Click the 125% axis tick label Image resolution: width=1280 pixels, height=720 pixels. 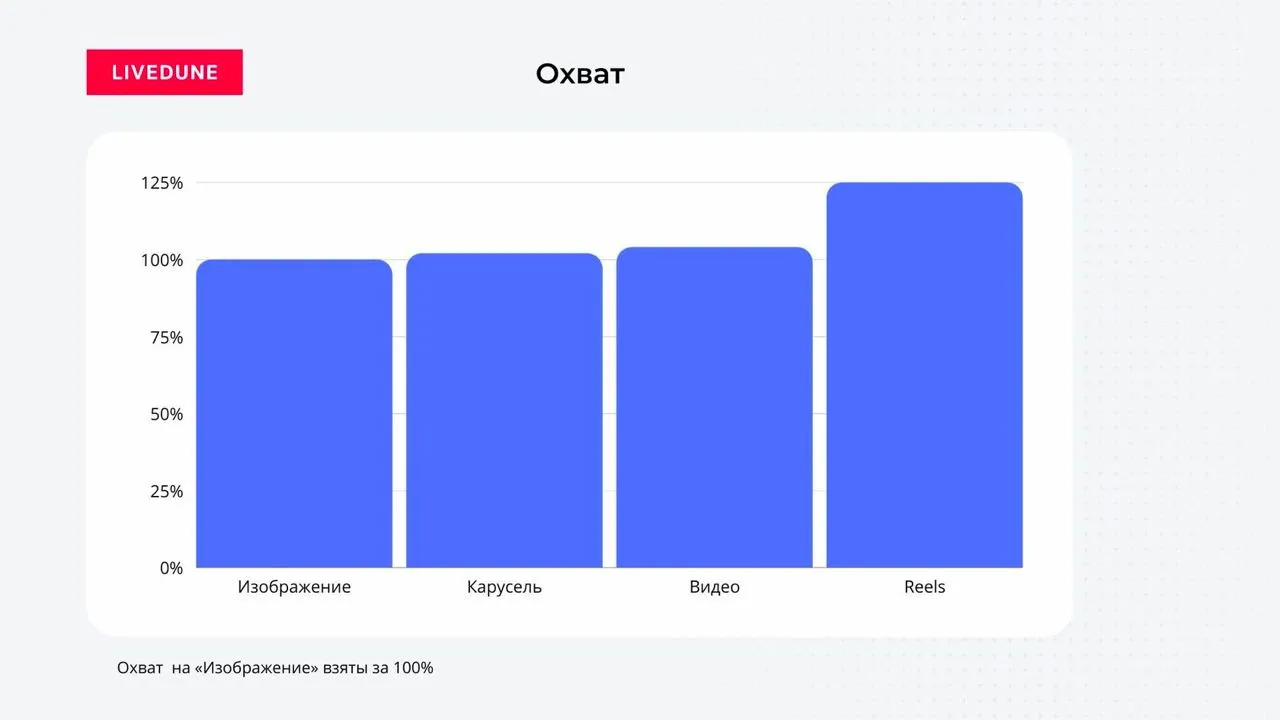pos(162,183)
